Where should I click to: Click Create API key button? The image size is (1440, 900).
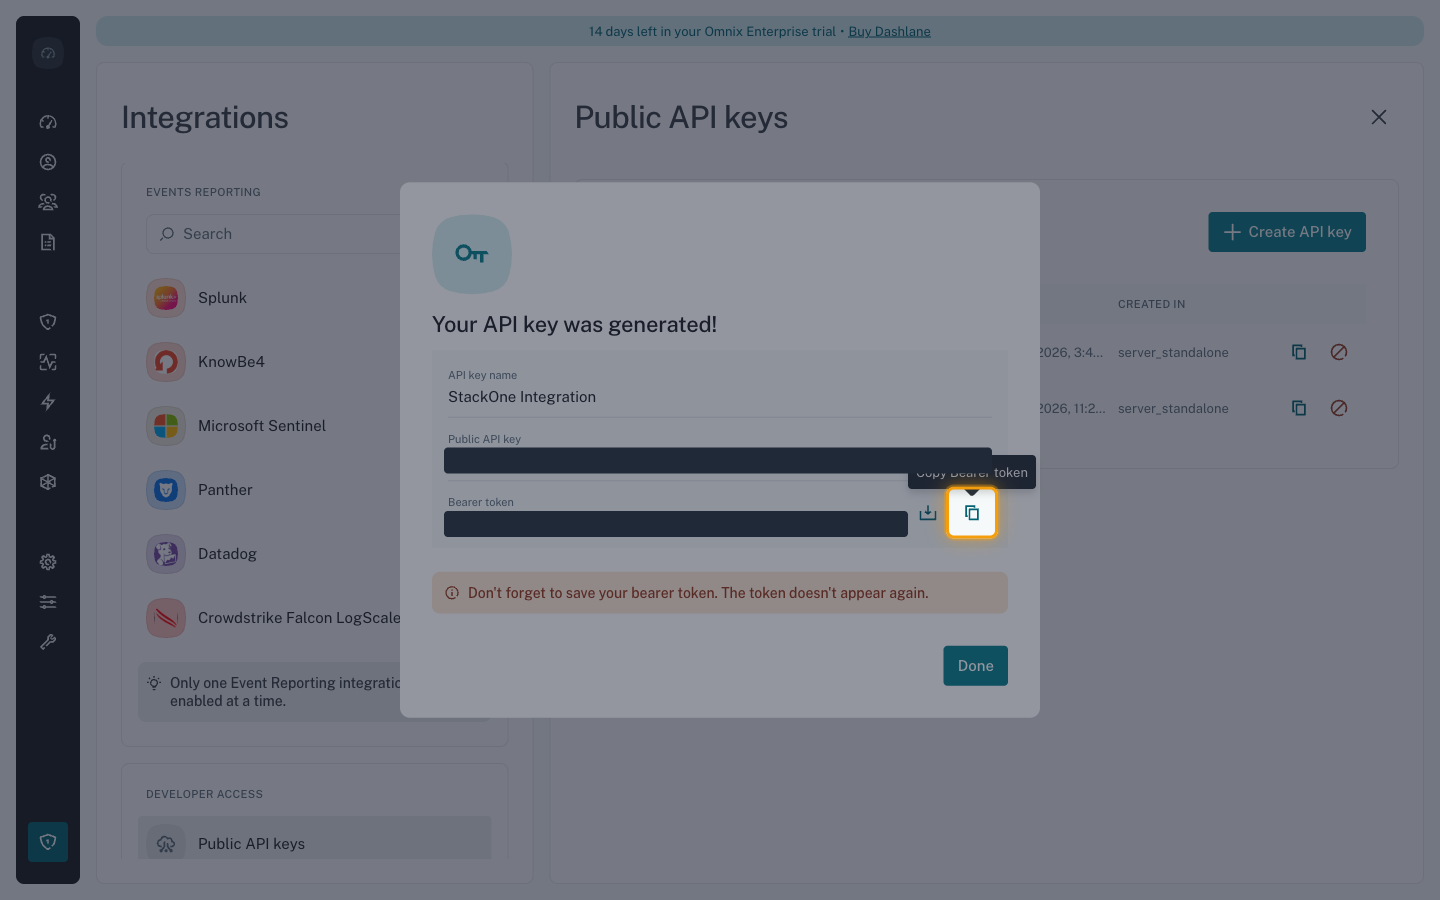(x=1287, y=232)
